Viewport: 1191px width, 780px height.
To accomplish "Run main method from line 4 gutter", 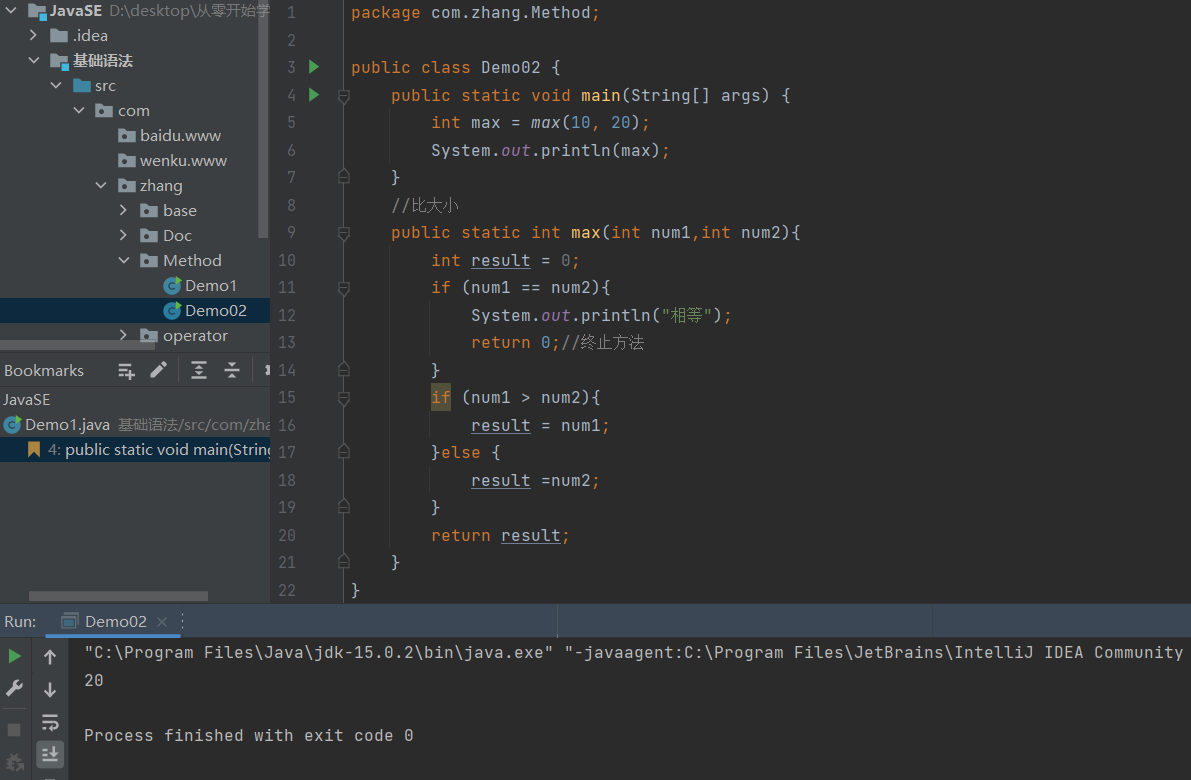I will pyautogui.click(x=314, y=95).
